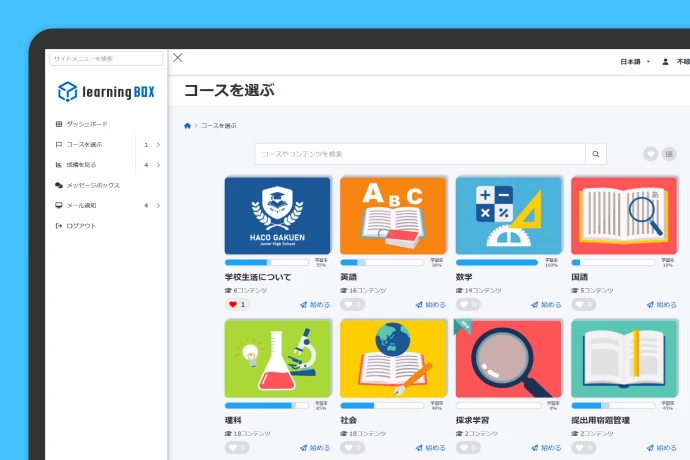Open the science flask course thumbnail
This screenshot has height=460, width=690.
point(277,359)
